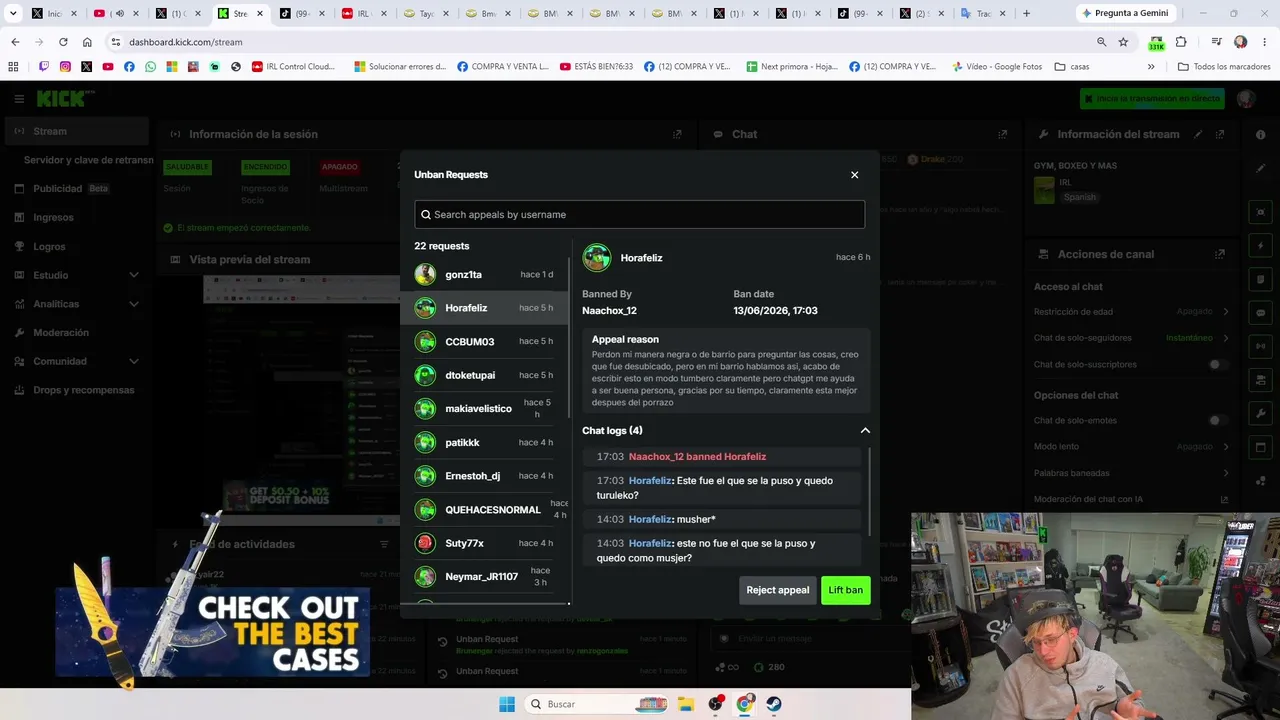This screenshot has height=720, width=1280.
Task: Reload the page with the browser refresh icon
Action: coord(63,42)
